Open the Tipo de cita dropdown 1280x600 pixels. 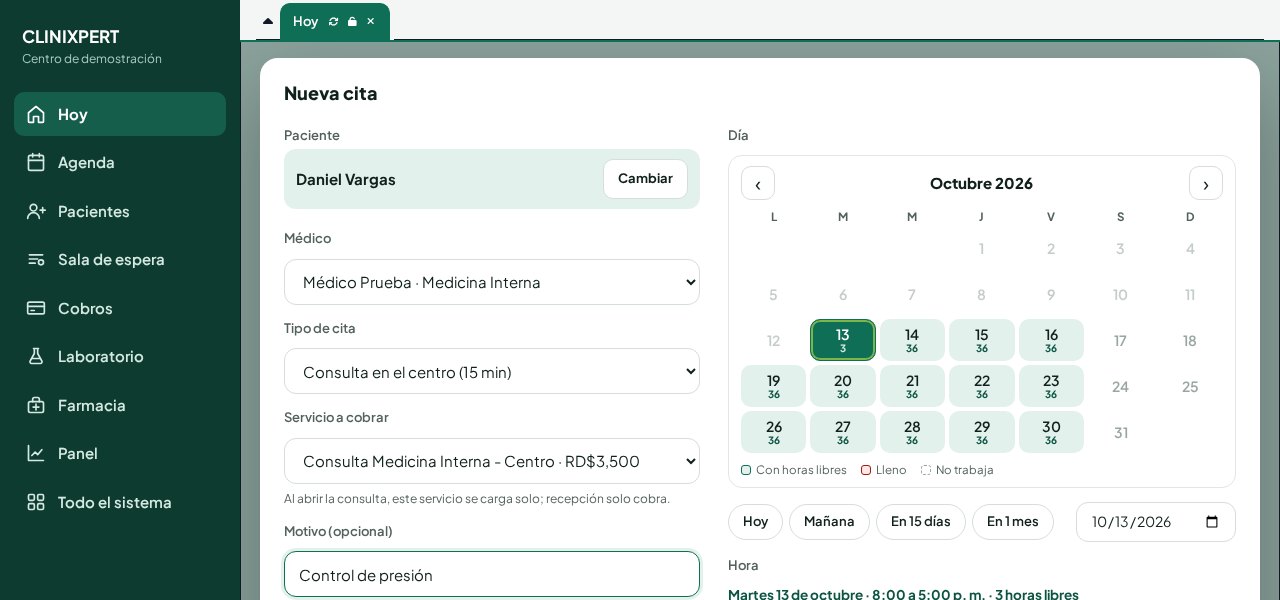[x=492, y=371]
